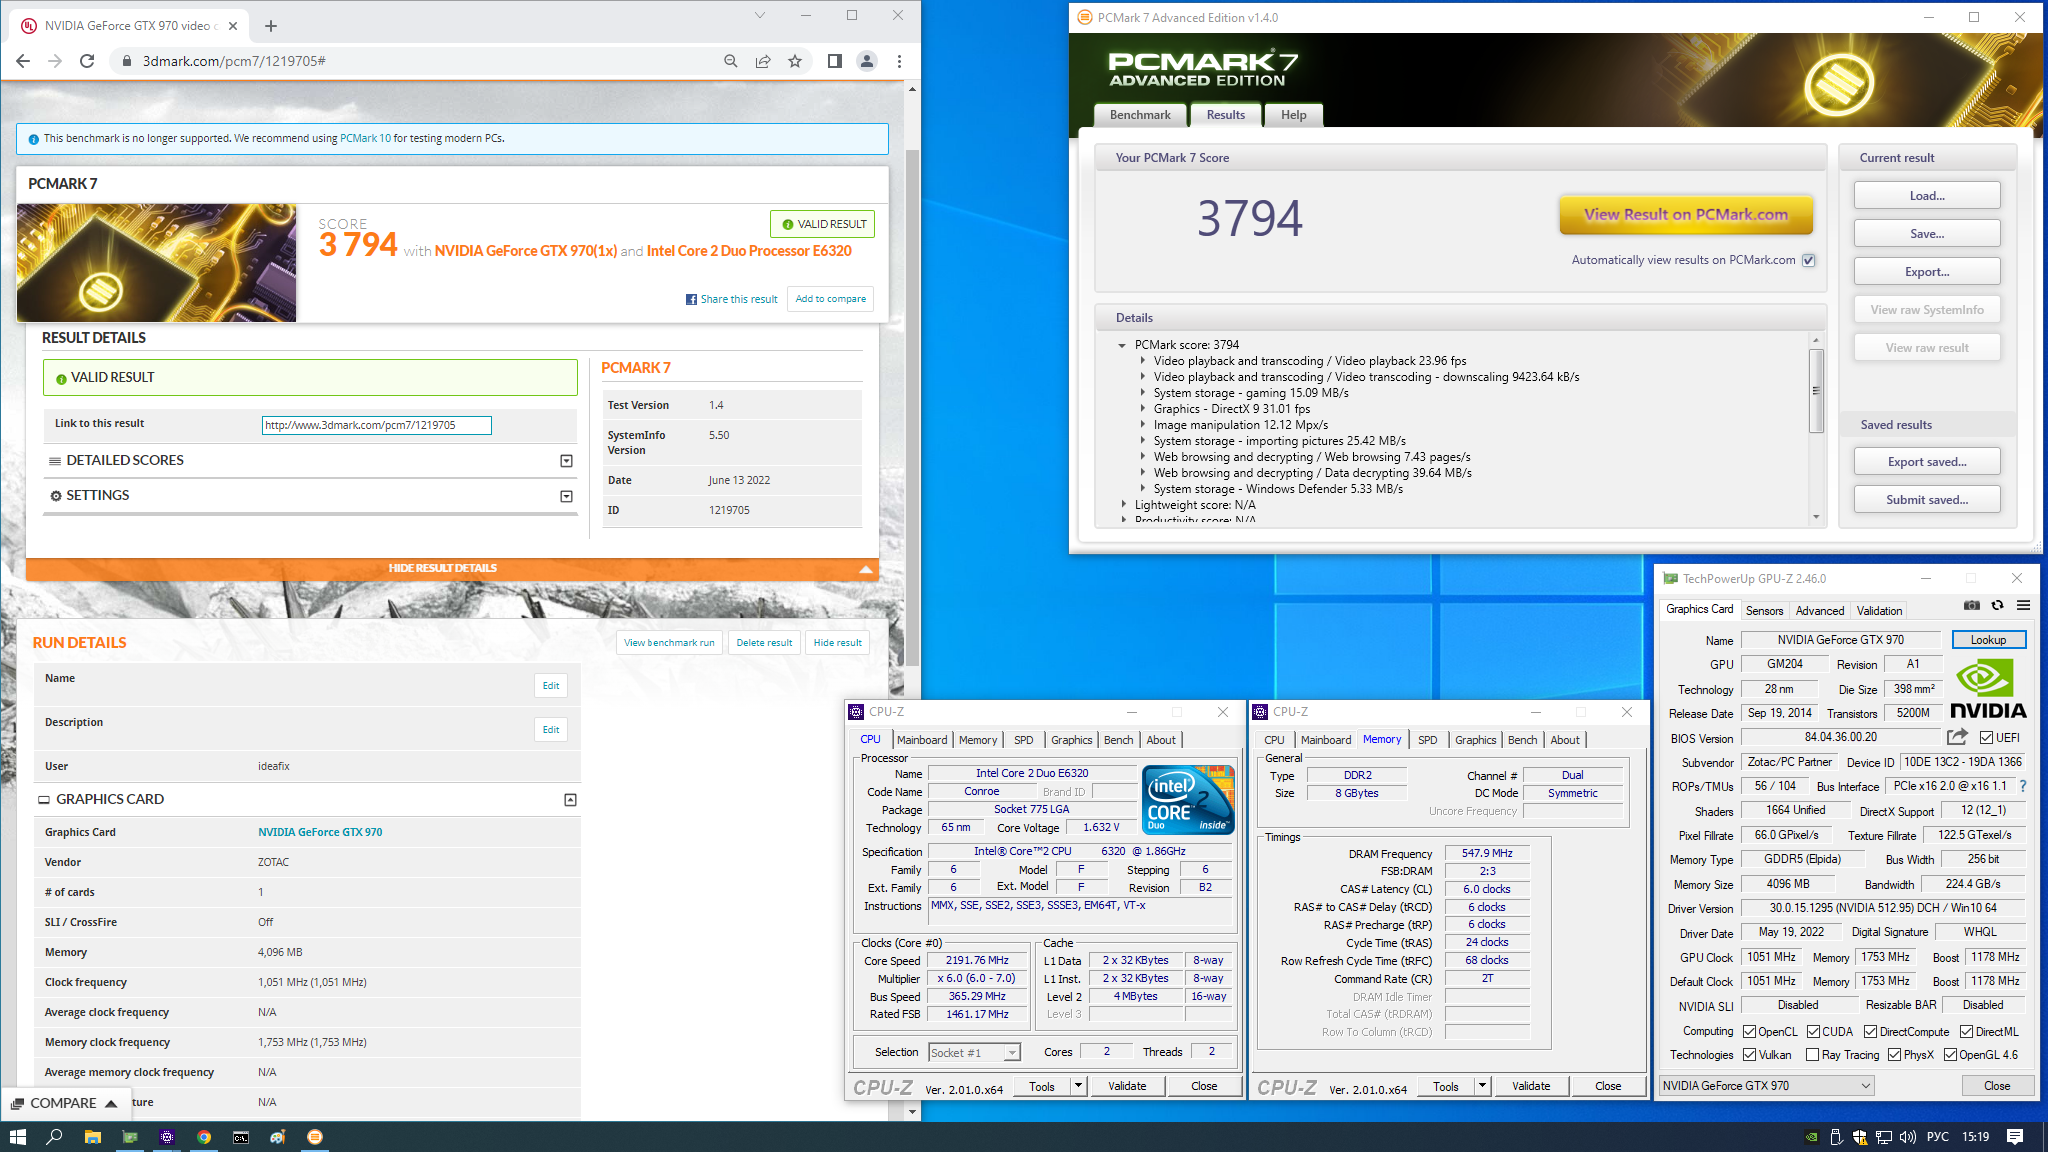
Task: Open Tools dropdown arrow in CPU-Z CPU window
Action: (1078, 1086)
